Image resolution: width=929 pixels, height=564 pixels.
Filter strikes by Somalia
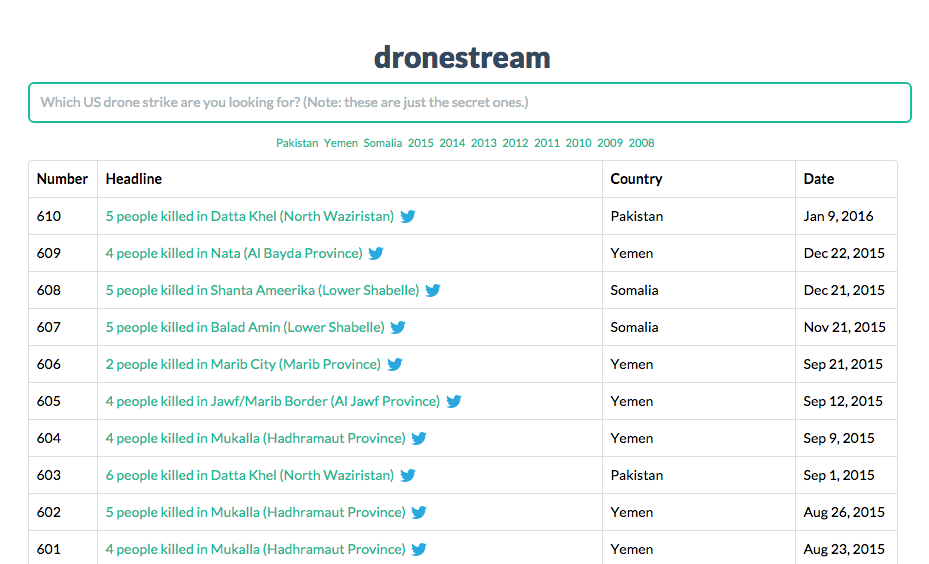(x=383, y=143)
